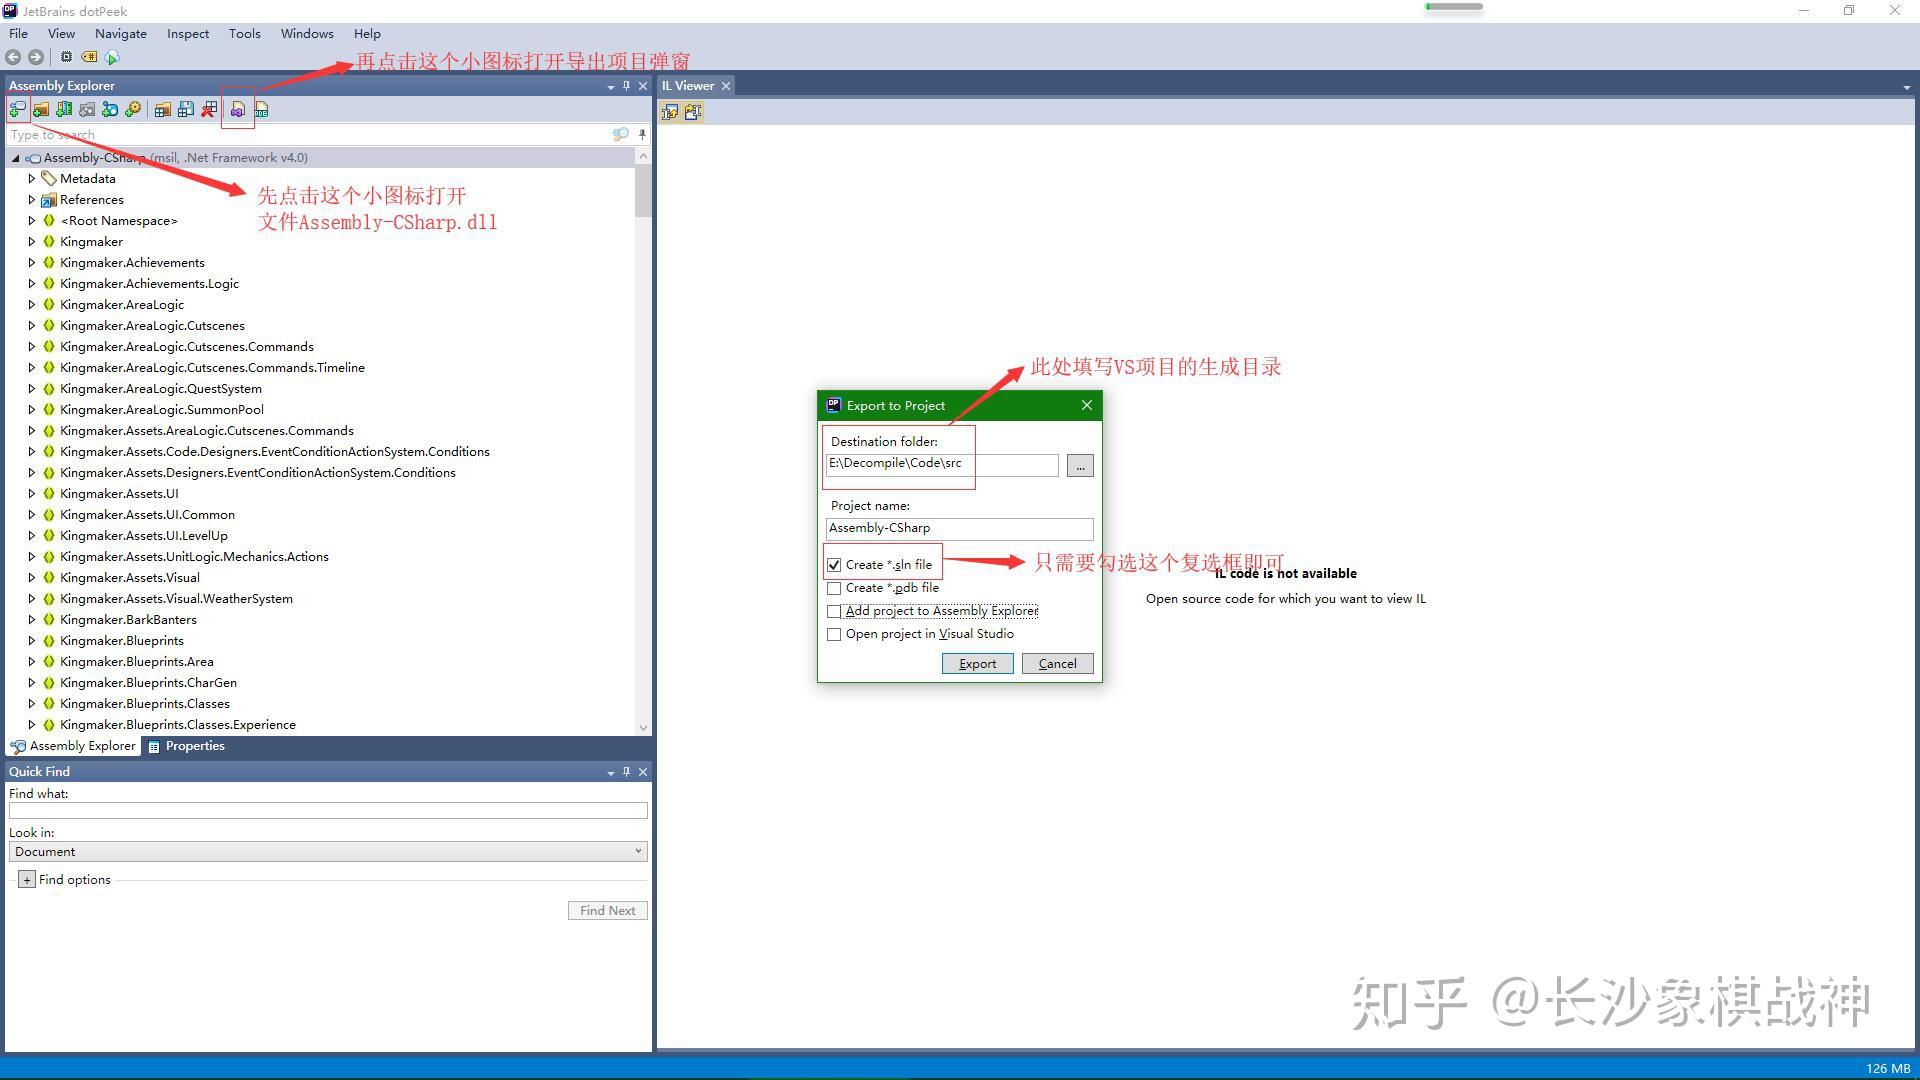Switch to the Properties tab
This screenshot has width=1920, height=1080.
[186, 746]
